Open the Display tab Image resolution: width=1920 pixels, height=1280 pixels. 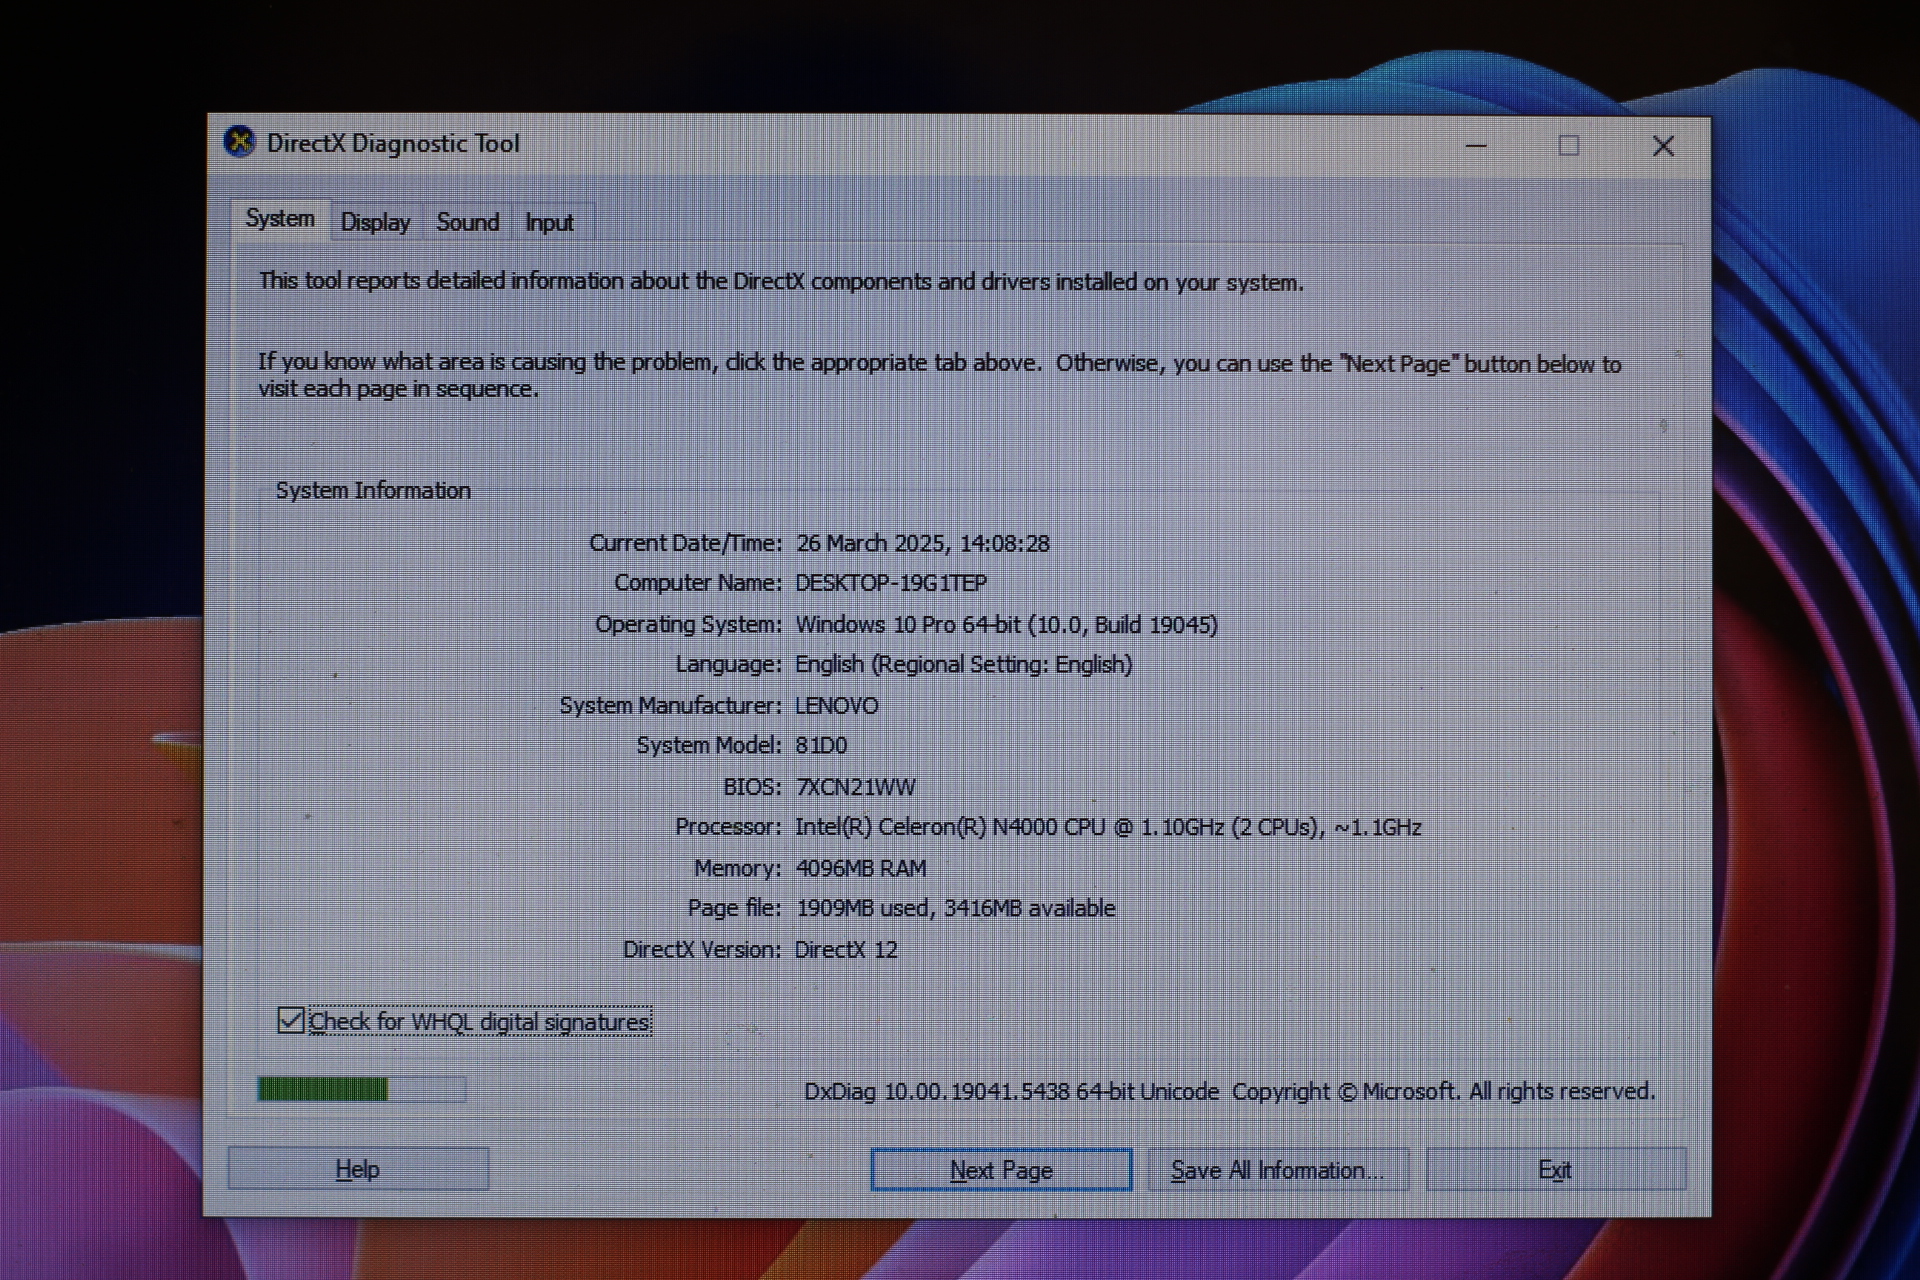tap(375, 222)
